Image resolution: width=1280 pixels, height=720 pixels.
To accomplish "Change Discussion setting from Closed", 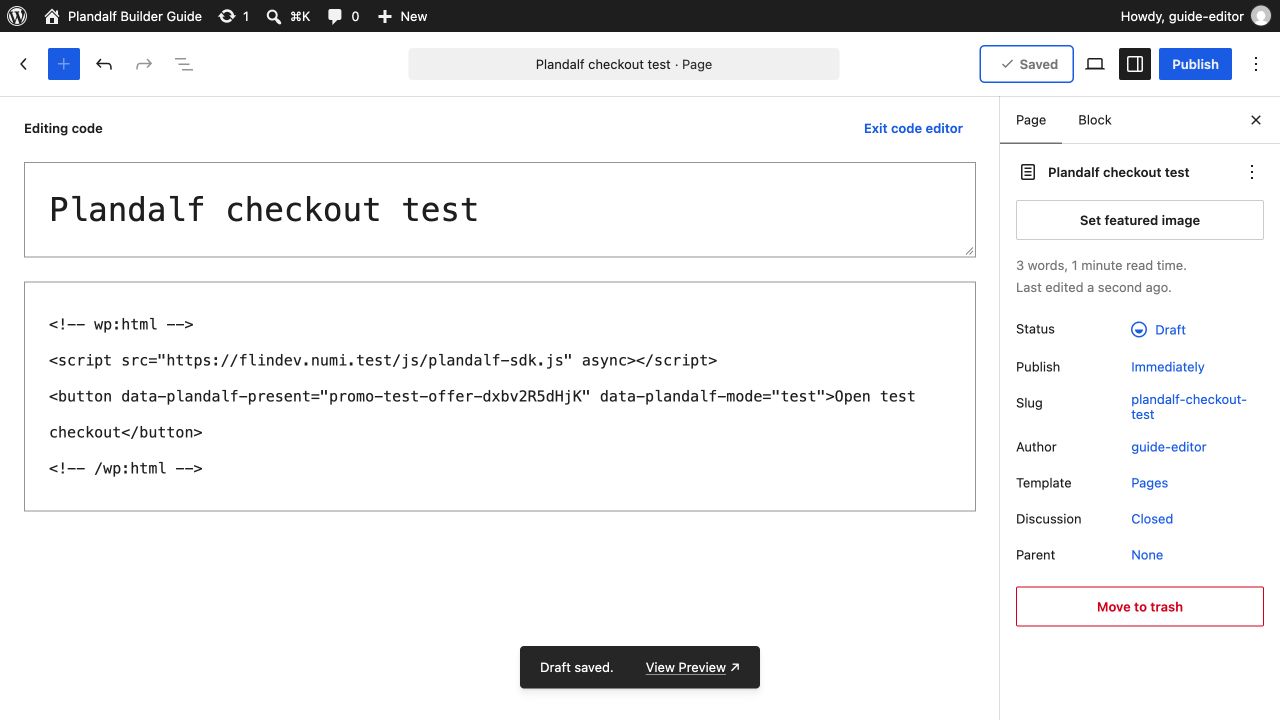I will pos(1152,519).
